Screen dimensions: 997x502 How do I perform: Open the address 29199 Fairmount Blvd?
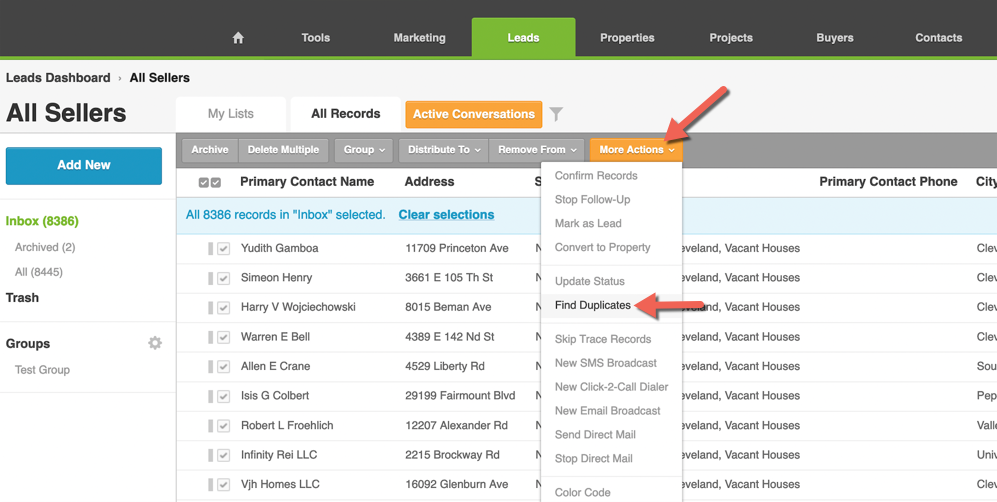point(460,396)
